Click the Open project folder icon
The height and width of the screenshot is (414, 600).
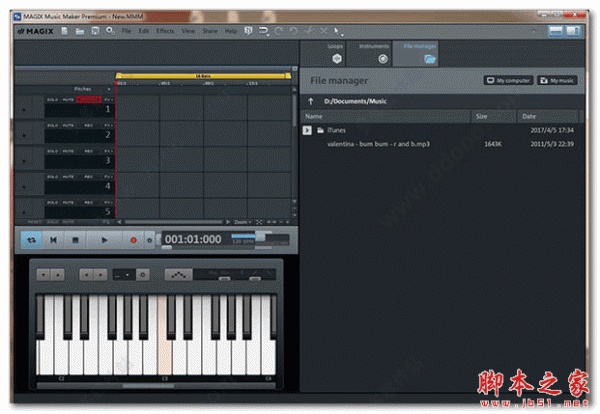(80, 31)
